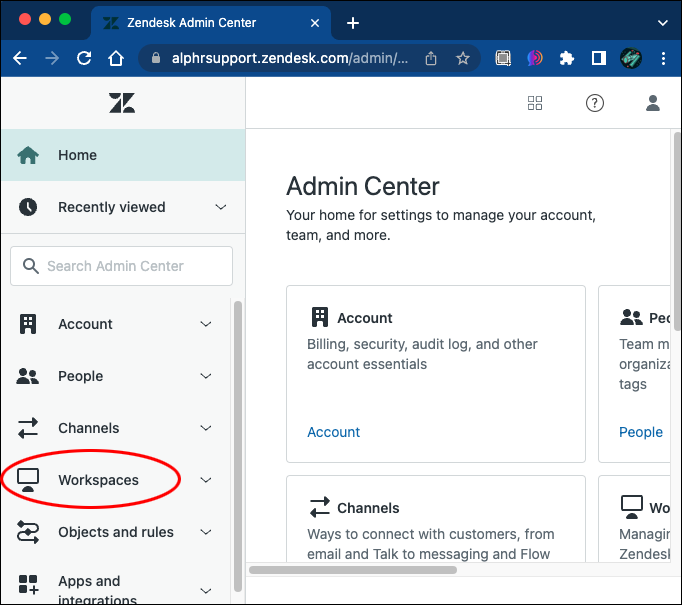Click the Workspaces monitor icon in sidebar
The height and width of the screenshot is (605, 682).
pos(28,480)
